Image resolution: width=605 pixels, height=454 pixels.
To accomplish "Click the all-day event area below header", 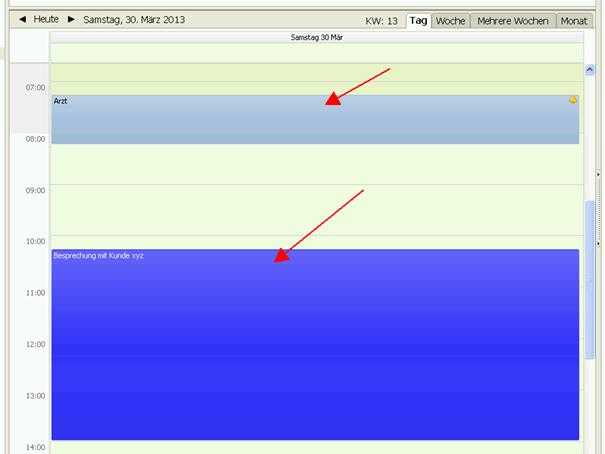I will tap(317, 52).
